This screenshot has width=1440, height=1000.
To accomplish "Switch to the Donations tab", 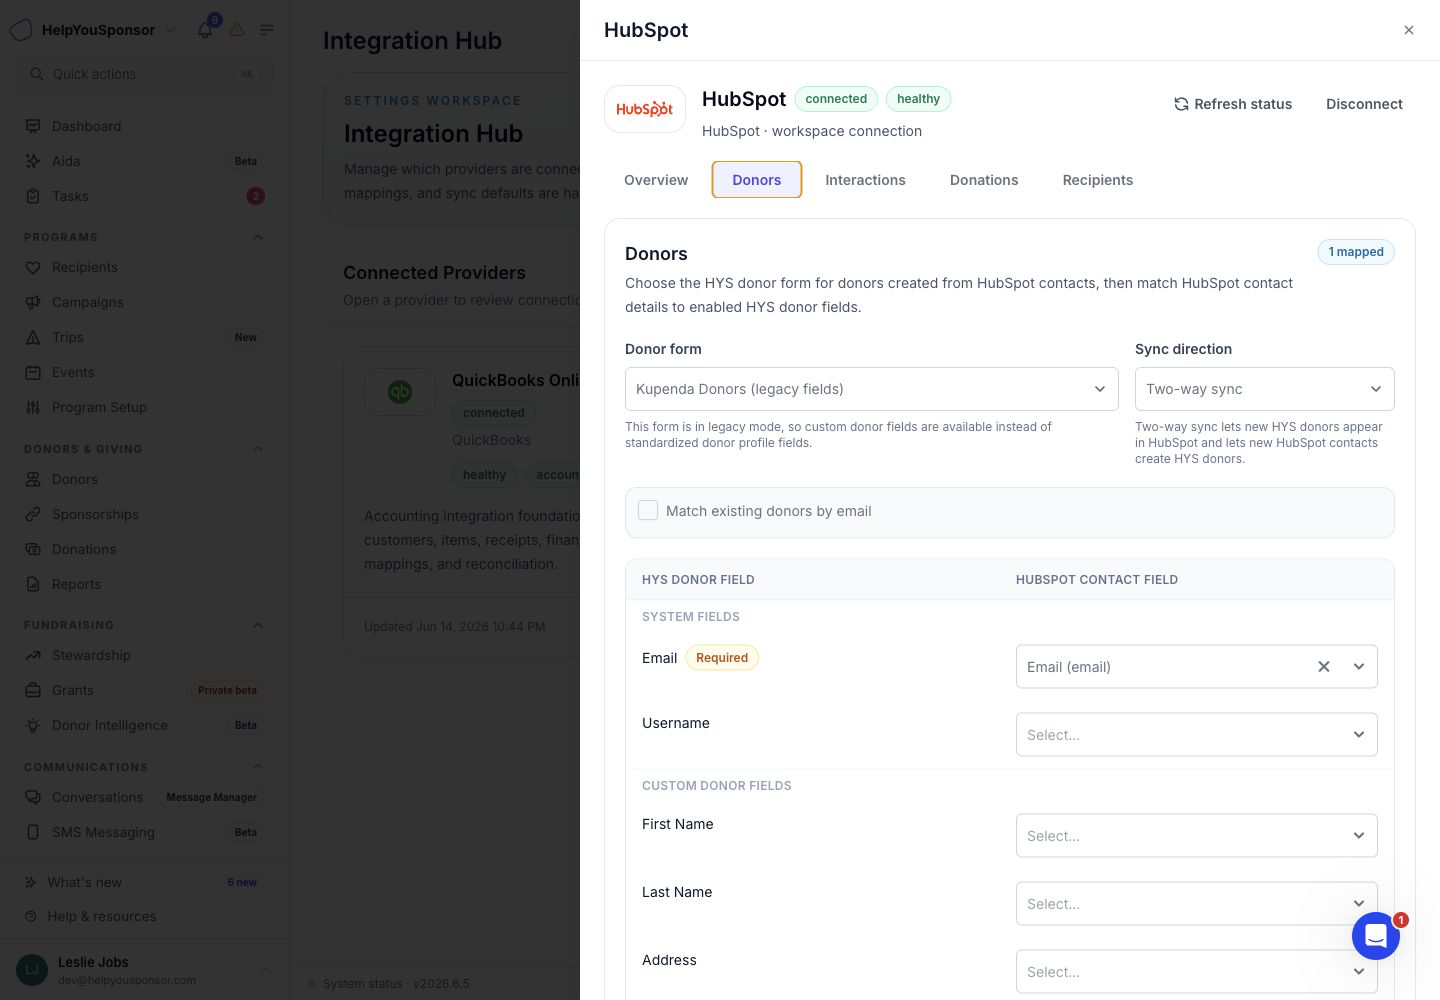I will coord(984,180).
